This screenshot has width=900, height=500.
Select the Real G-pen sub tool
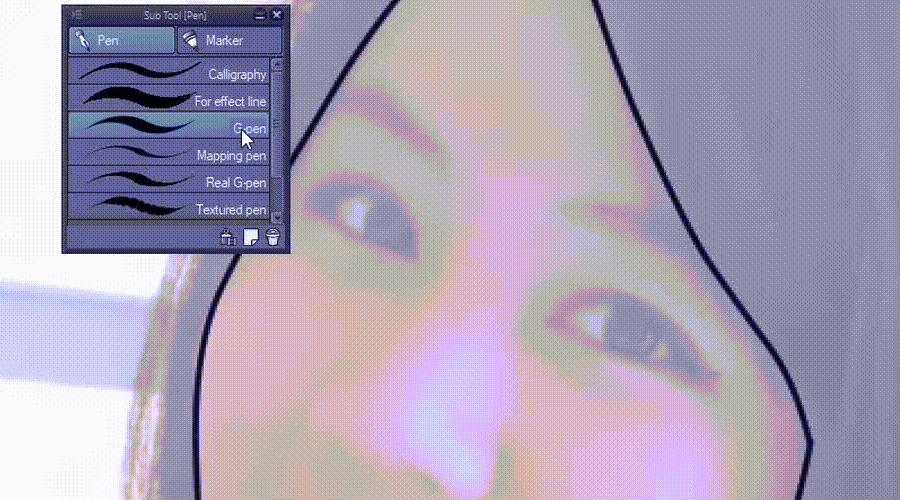(169, 180)
